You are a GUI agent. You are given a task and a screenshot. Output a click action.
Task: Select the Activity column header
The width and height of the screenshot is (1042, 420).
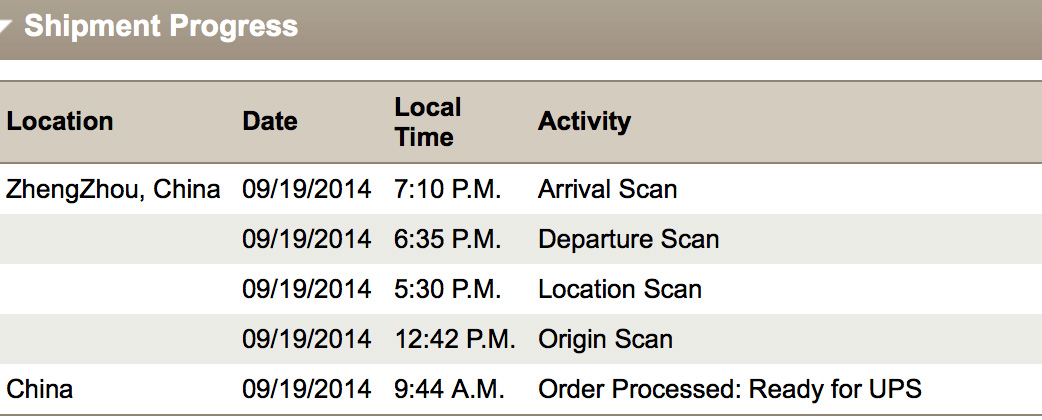584,122
